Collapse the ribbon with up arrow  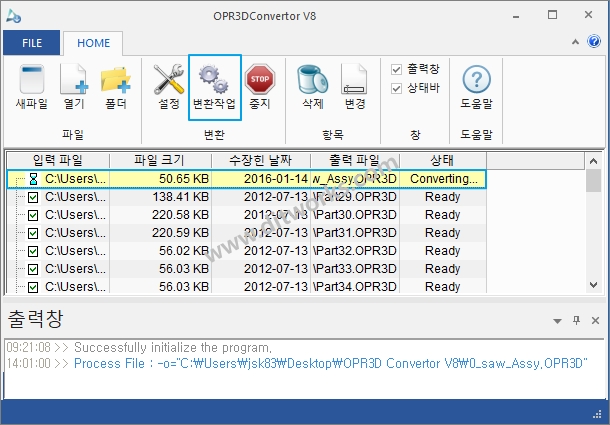(x=575, y=42)
